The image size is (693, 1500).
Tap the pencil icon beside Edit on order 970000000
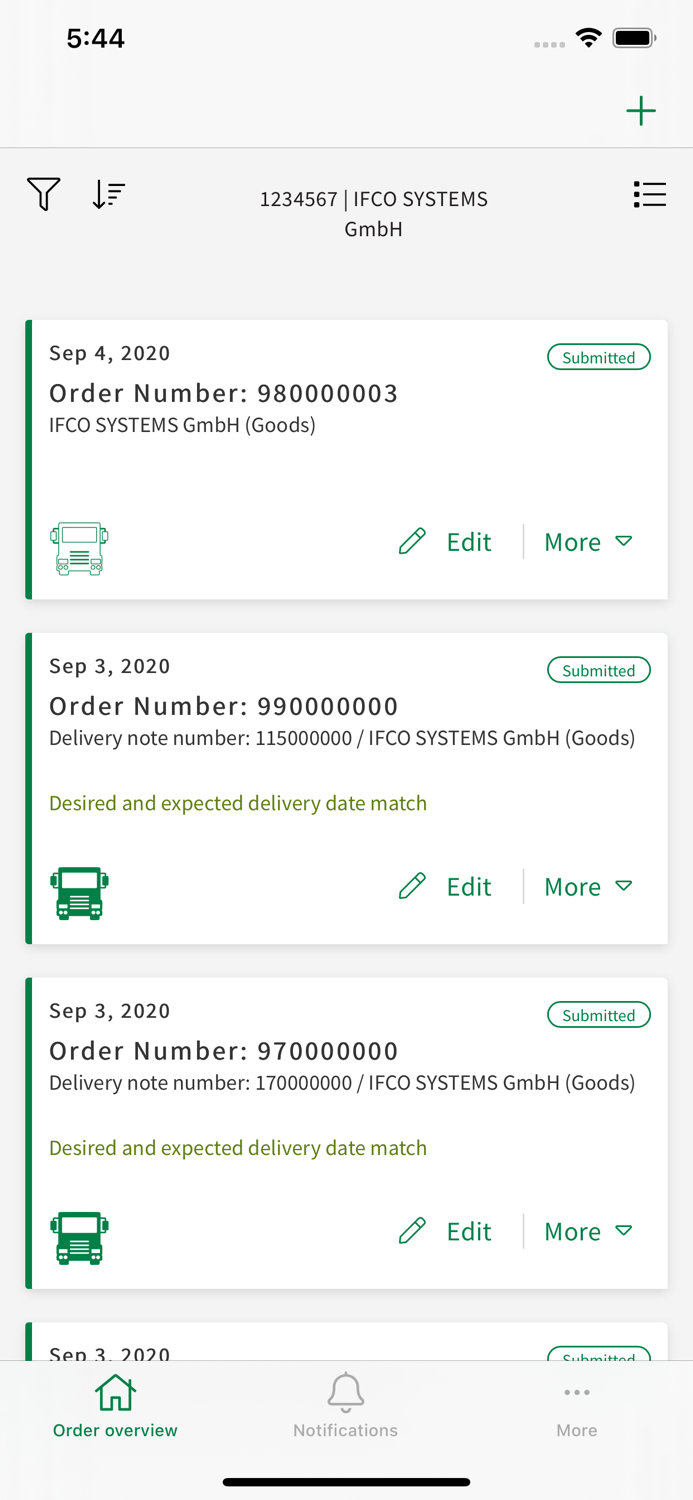click(x=412, y=1231)
